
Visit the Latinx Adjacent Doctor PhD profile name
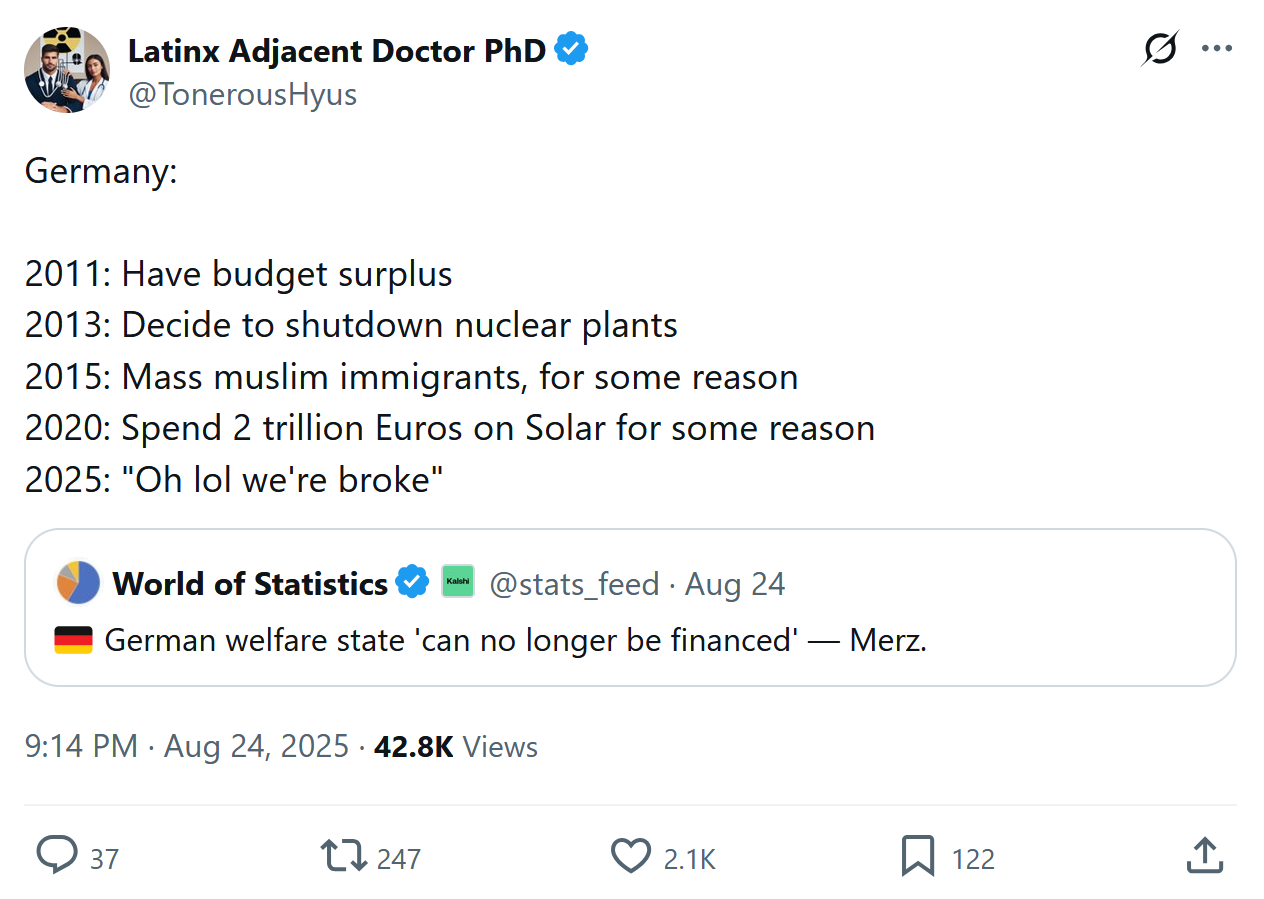point(336,50)
